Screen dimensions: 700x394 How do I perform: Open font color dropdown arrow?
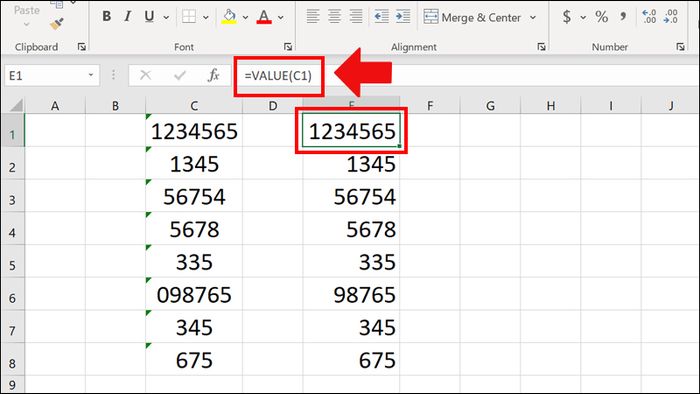click(x=280, y=17)
